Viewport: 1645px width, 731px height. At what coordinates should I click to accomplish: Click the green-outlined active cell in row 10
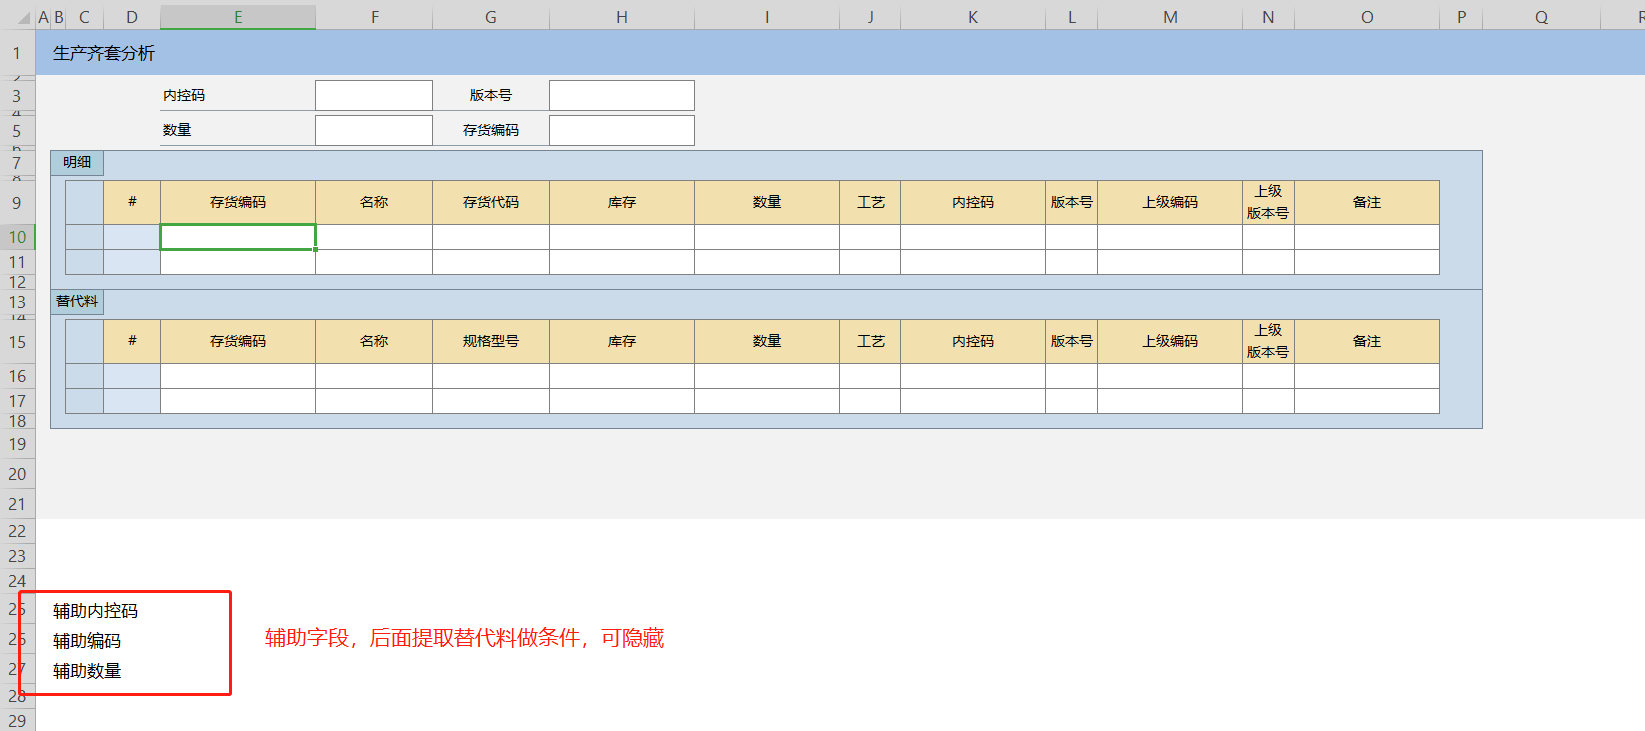(x=237, y=237)
